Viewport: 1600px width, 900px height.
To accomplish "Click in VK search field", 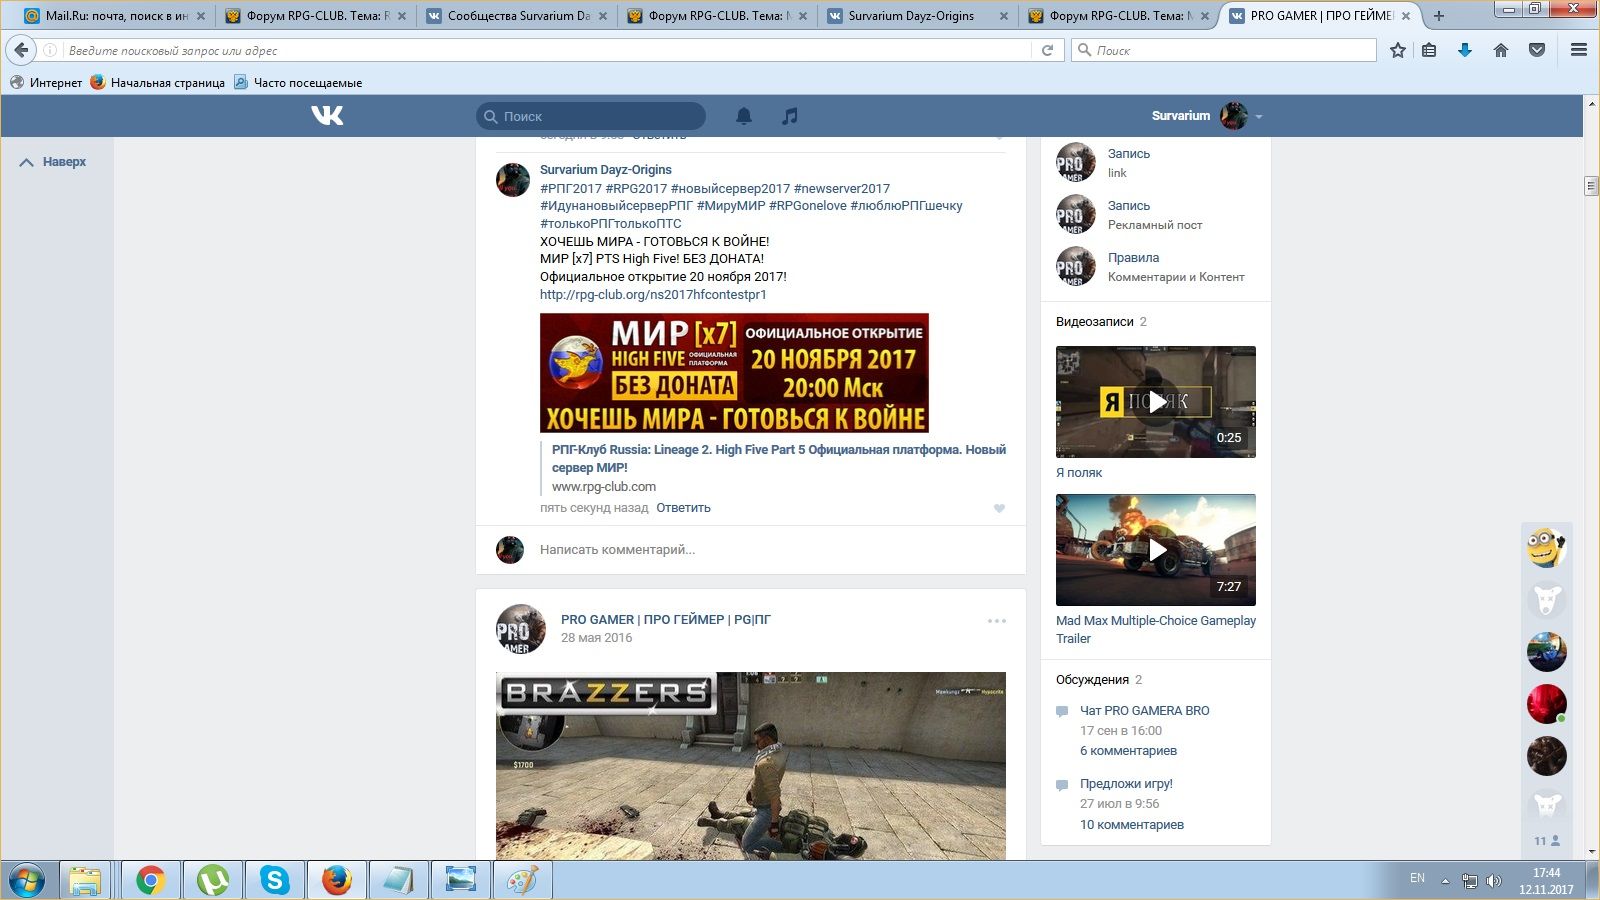I will tap(591, 116).
